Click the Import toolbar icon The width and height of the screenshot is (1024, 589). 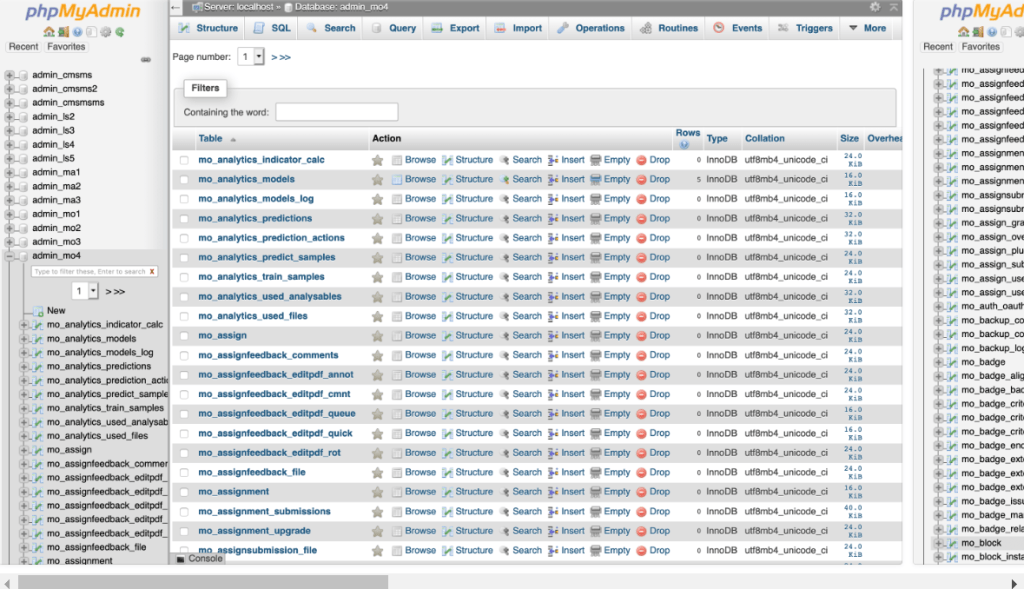pyautogui.click(x=500, y=27)
